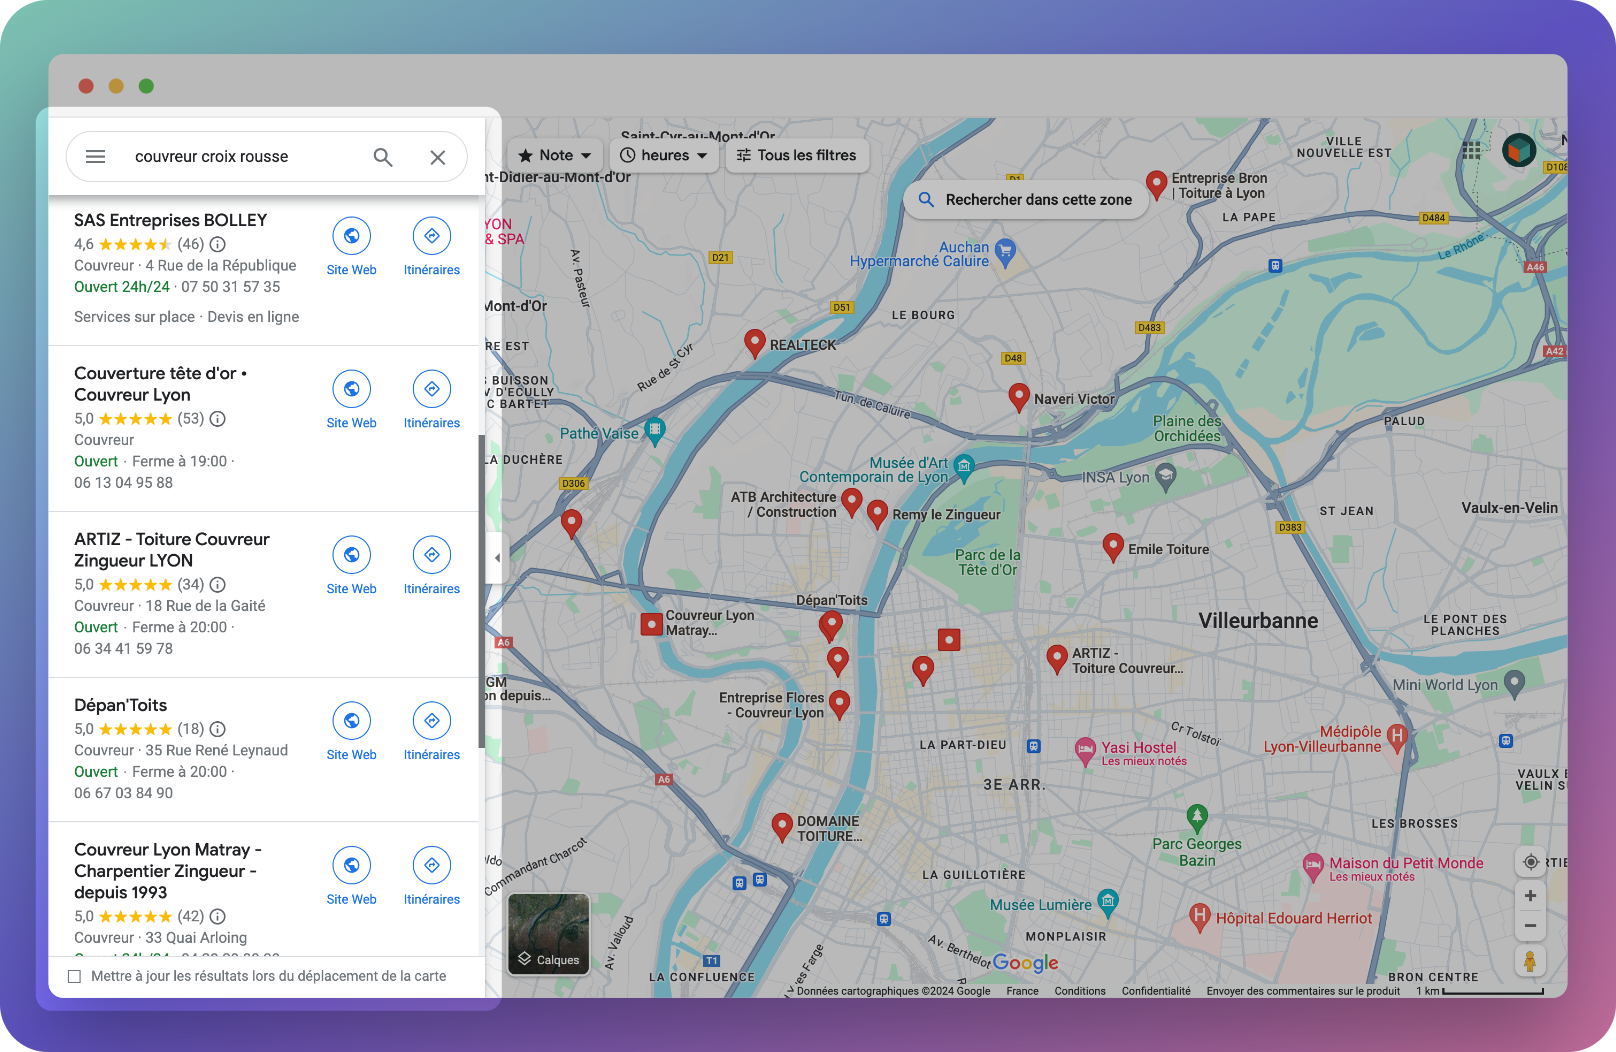Open the Note rating filter dropdown
This screenshot has height=1052, width=1616.
[x=556, y=155]
